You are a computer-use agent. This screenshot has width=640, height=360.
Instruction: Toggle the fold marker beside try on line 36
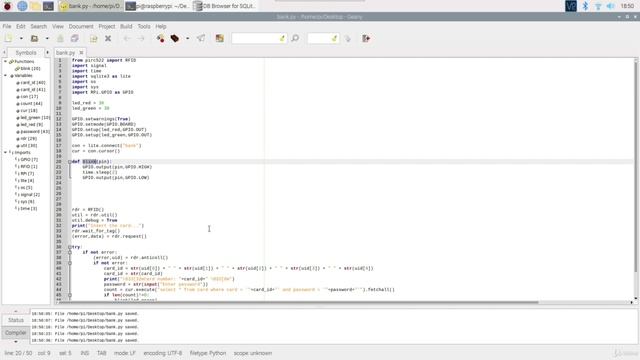(70, 247)
